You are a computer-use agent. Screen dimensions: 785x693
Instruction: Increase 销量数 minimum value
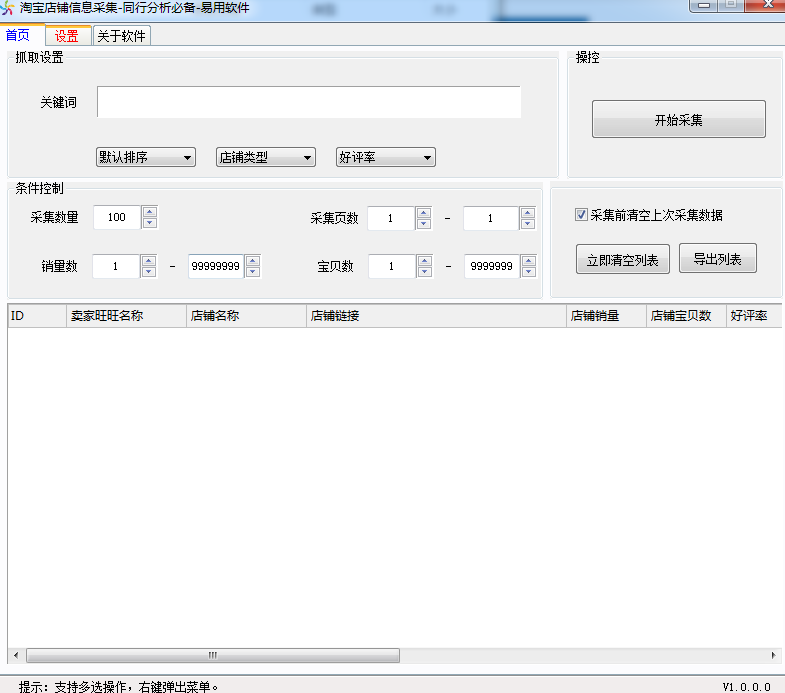coord(149,260)
